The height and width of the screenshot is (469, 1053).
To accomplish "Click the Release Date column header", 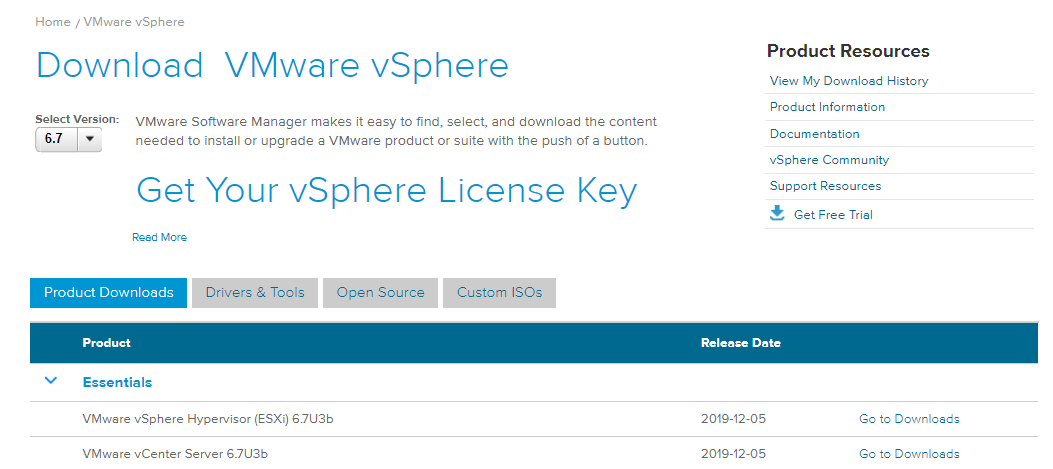I will [x=741, y=343].
